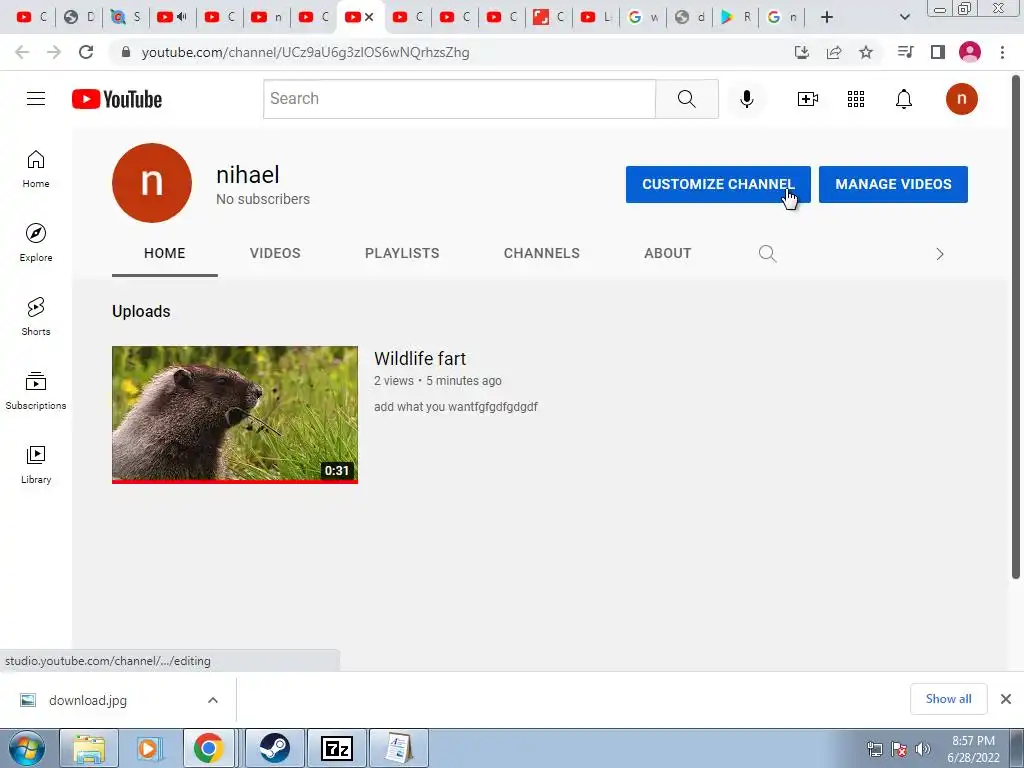This screenshot has height=768, width=1024.
Task: View site information via padlock icon
Action: coord(126,52)
